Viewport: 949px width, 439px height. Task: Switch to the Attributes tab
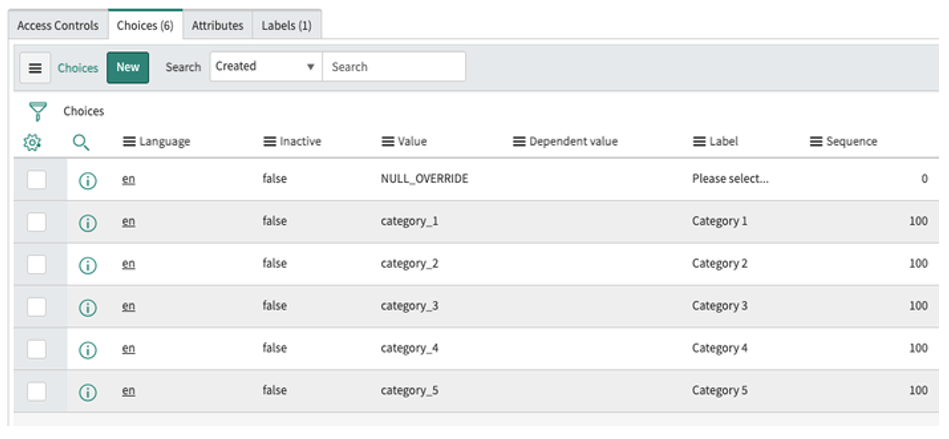click(217, 25)
